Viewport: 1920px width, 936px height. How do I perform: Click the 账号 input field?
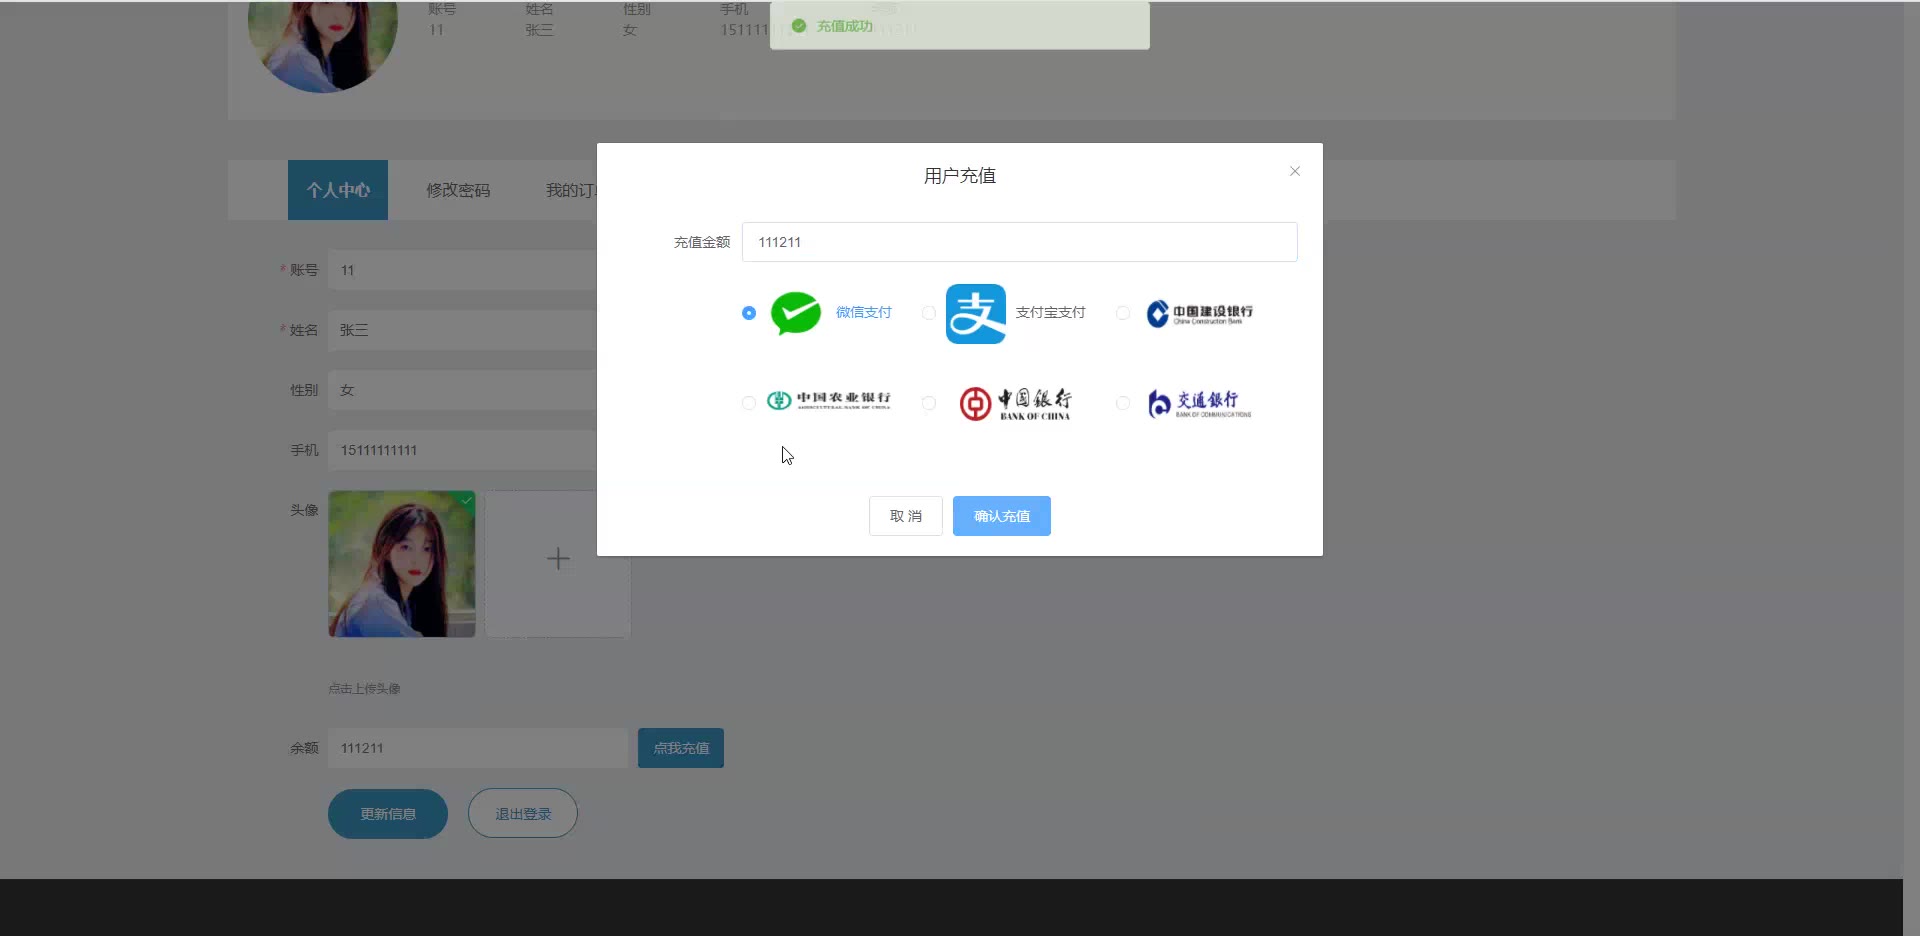point(462,270)
